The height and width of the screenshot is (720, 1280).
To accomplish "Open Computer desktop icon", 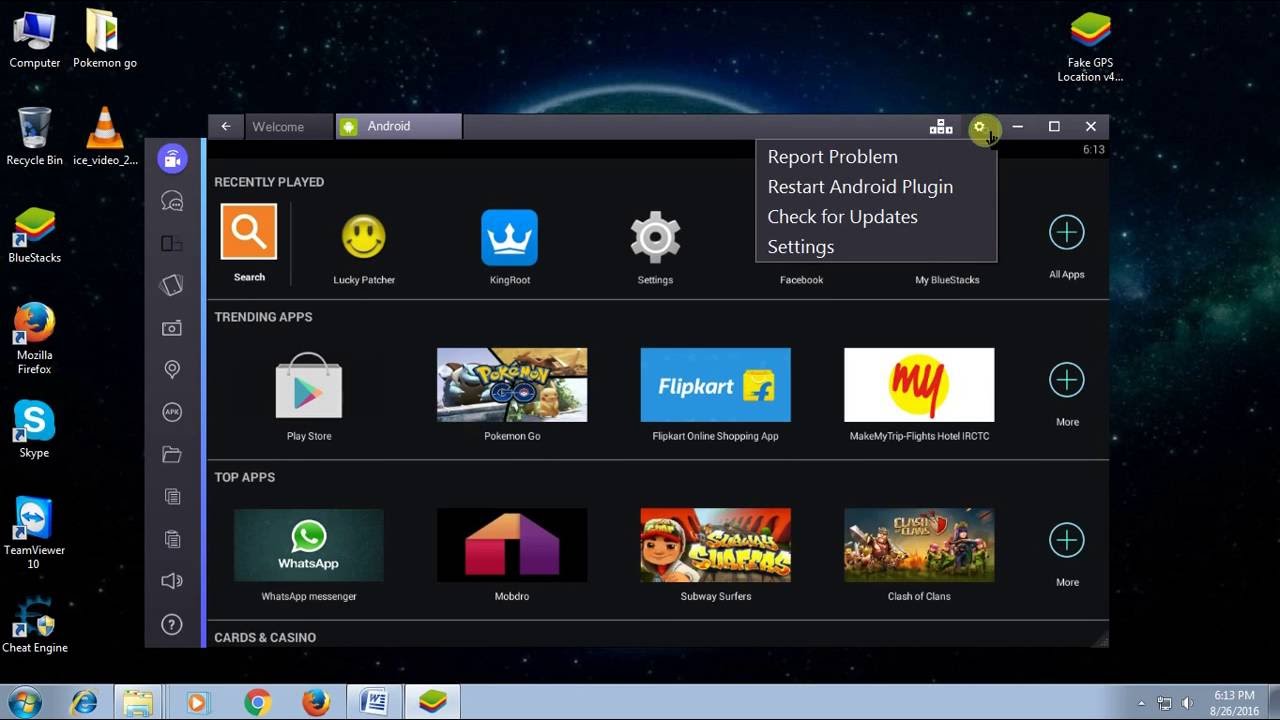I will click(35, 40).
